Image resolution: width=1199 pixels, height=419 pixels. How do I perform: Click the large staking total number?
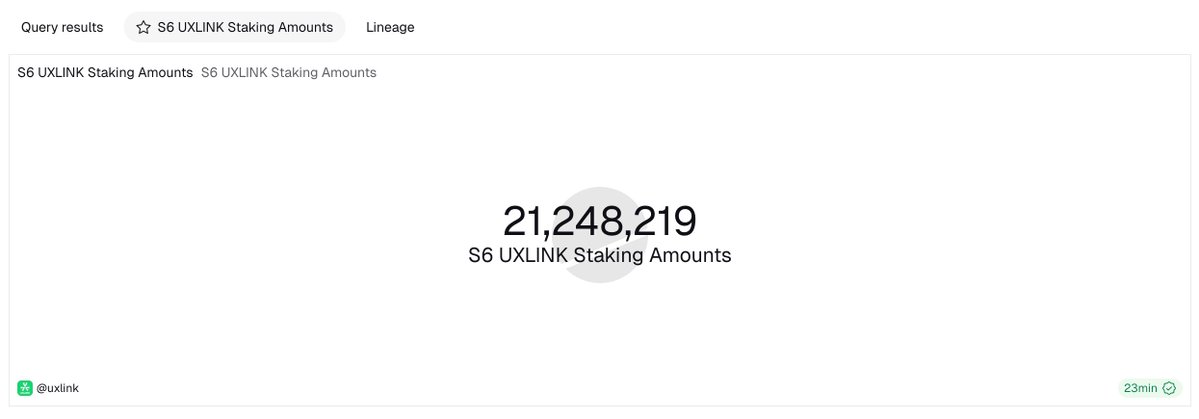(600, 221)
